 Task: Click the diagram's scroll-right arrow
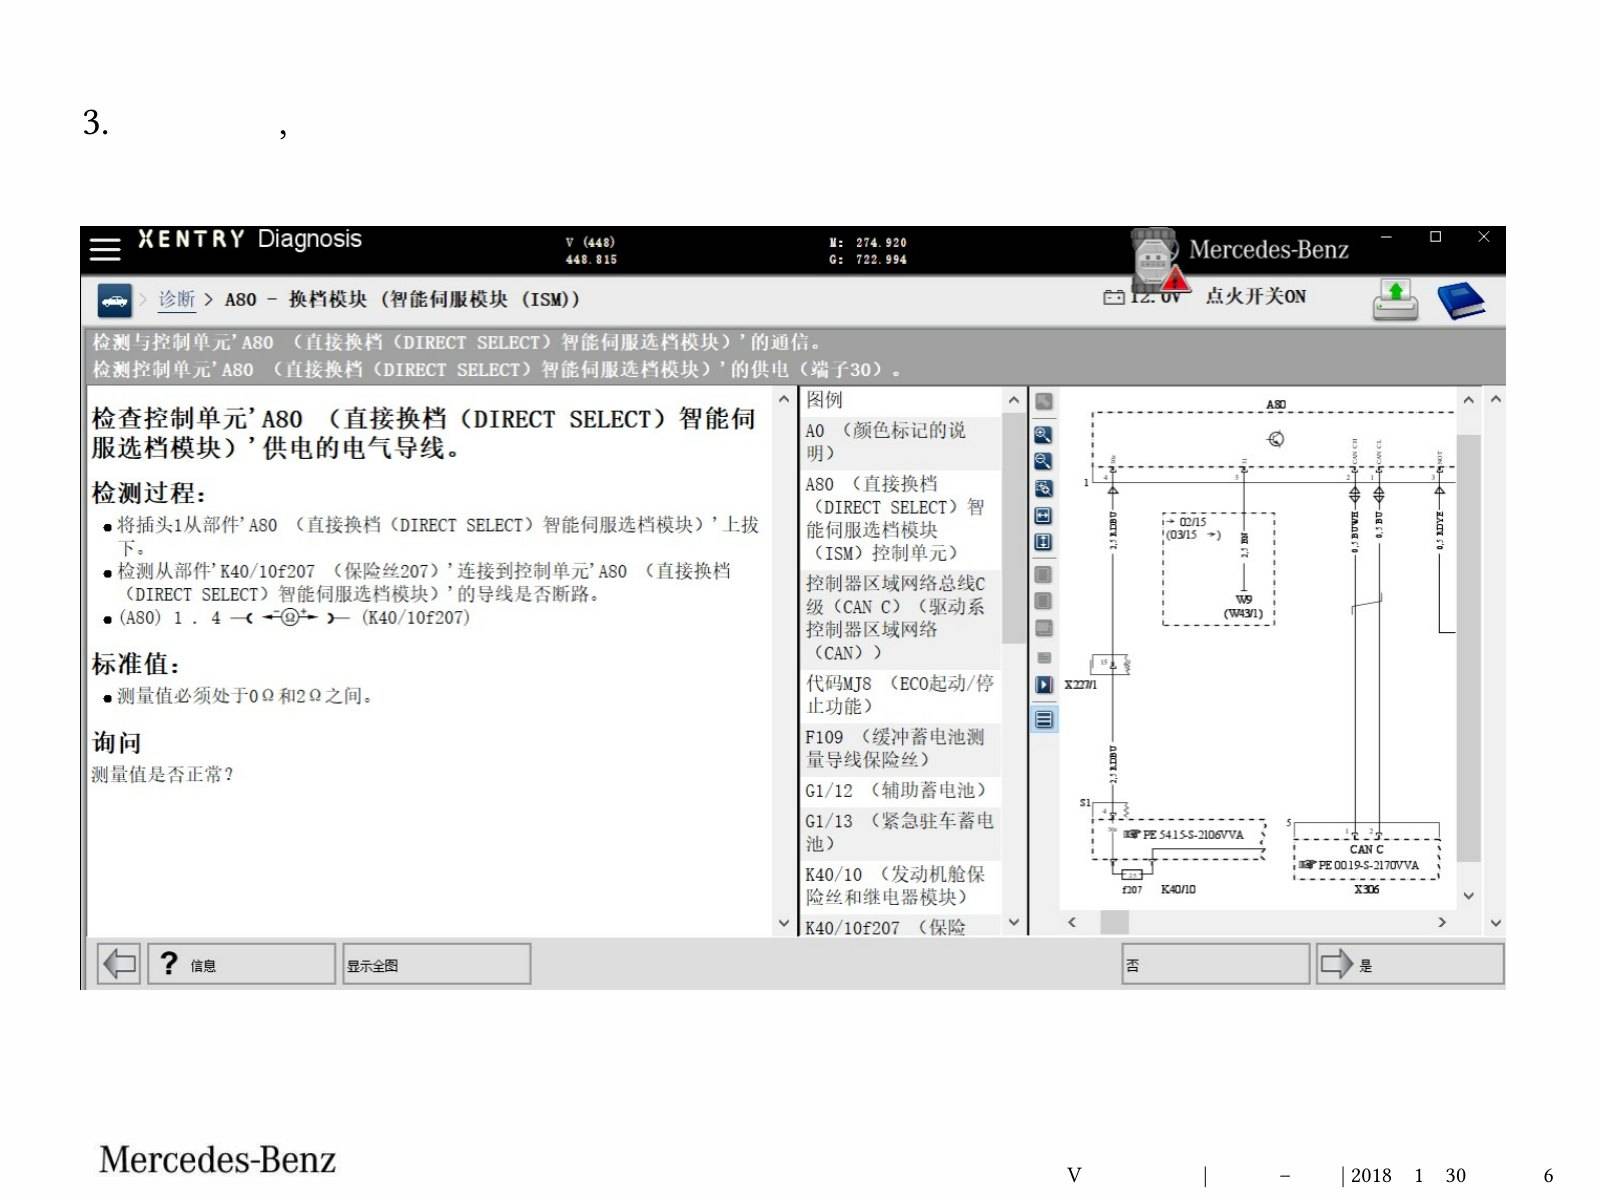pos(1442,922)
